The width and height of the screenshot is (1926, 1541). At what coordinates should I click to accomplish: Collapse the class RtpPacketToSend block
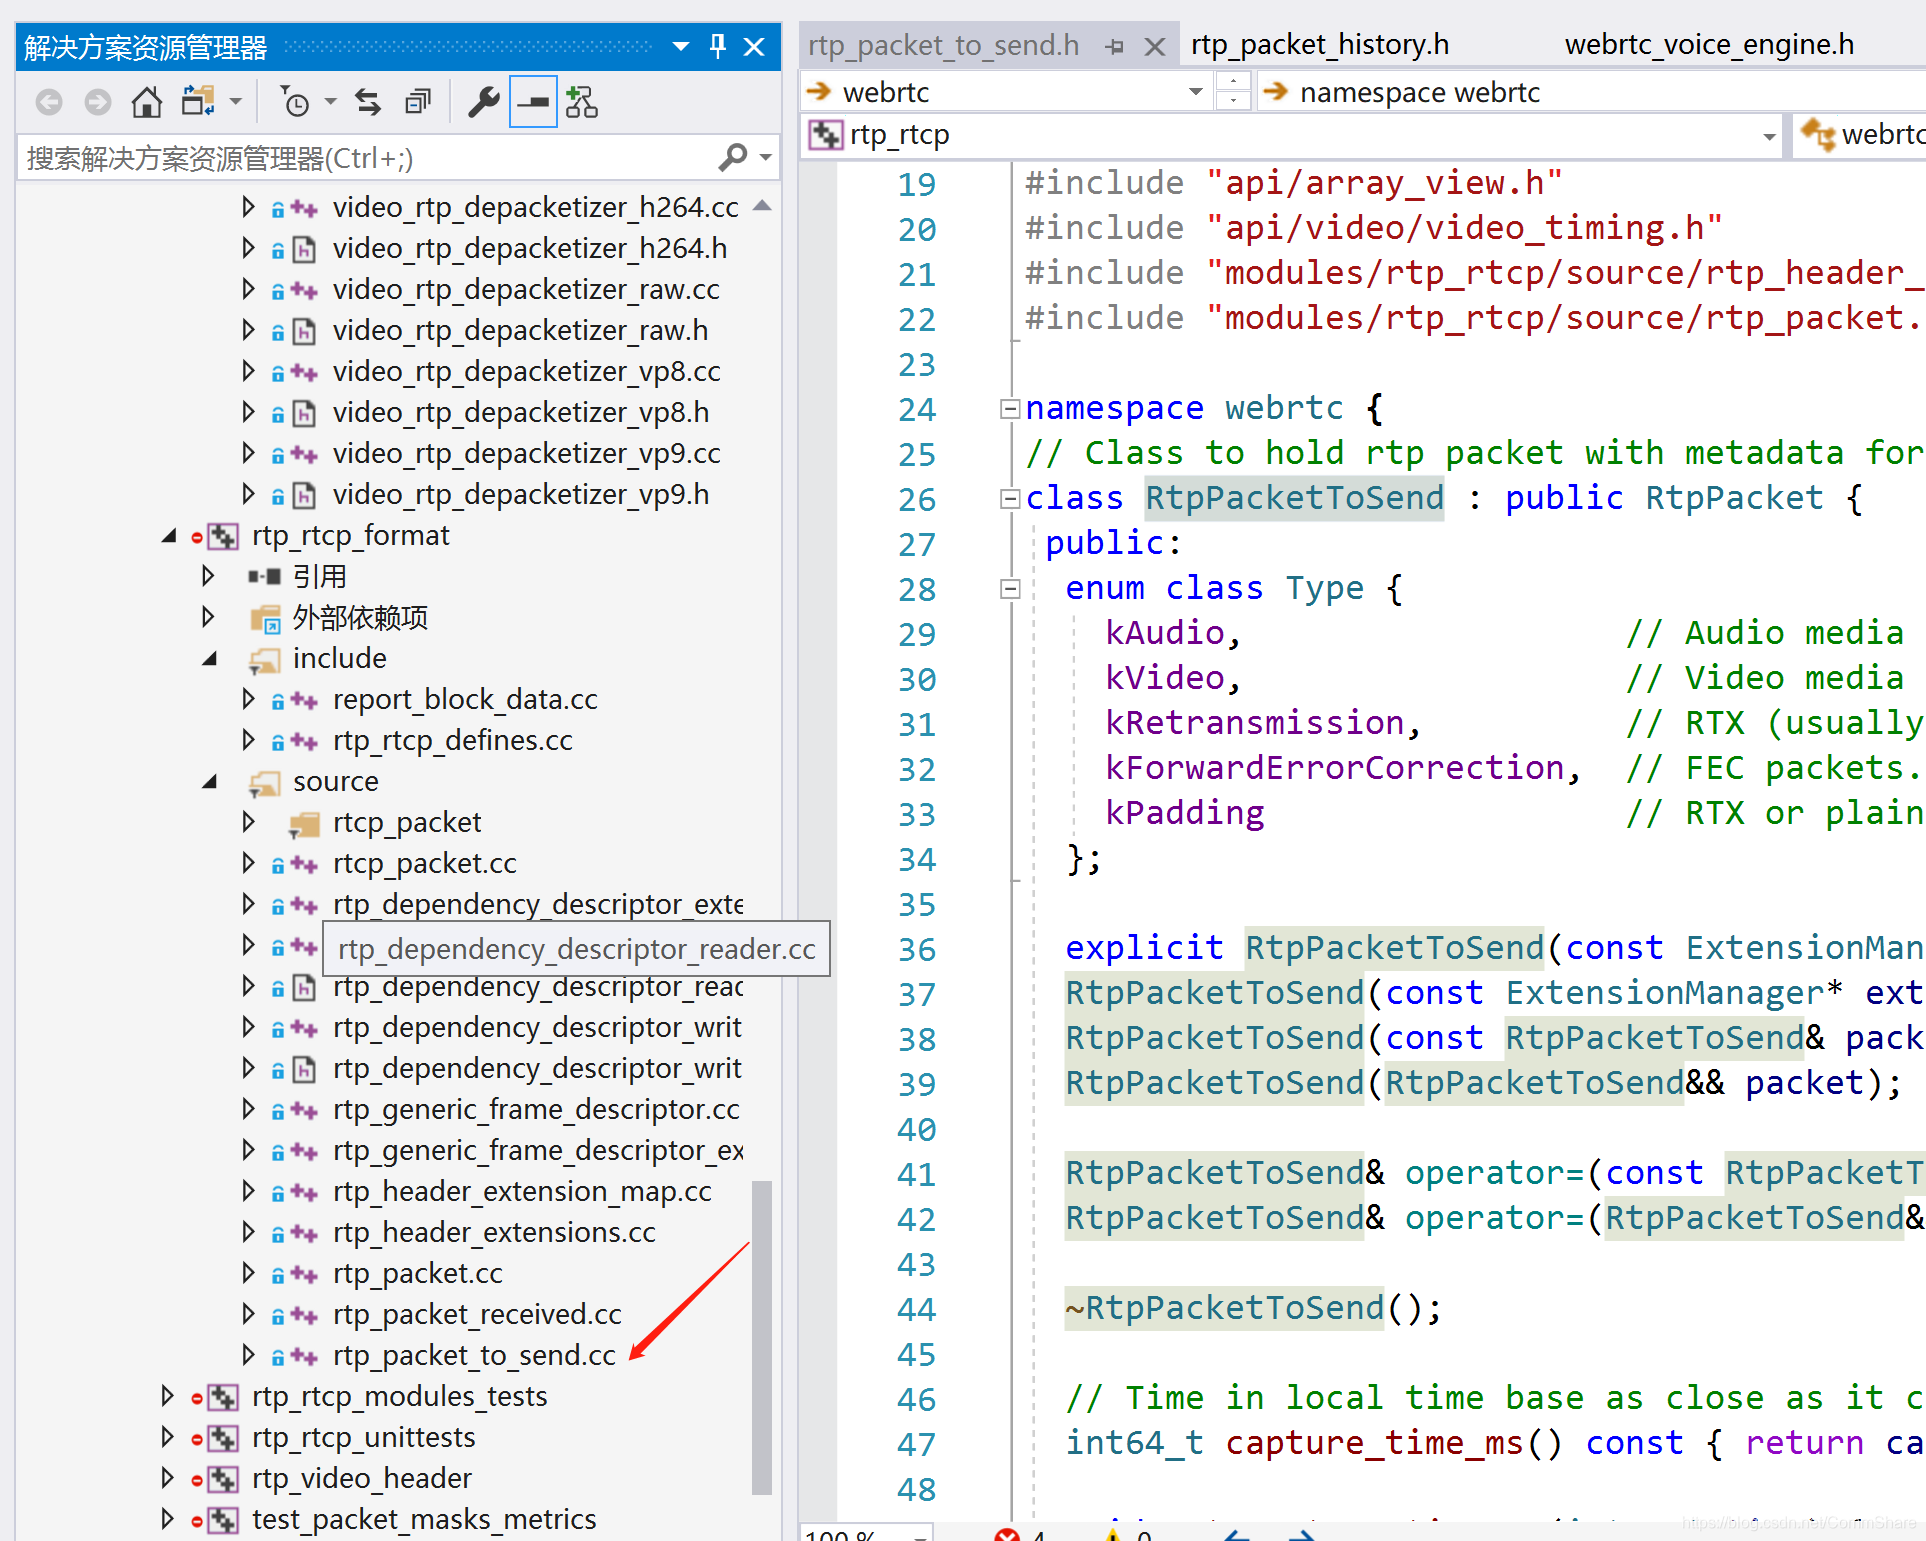(x=1010, y=498)
